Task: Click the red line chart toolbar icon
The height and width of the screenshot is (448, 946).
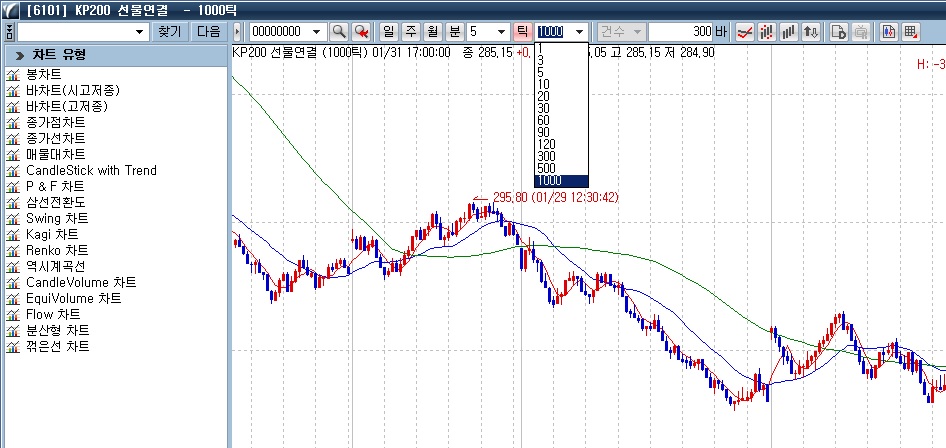Action: click(745, 32)
